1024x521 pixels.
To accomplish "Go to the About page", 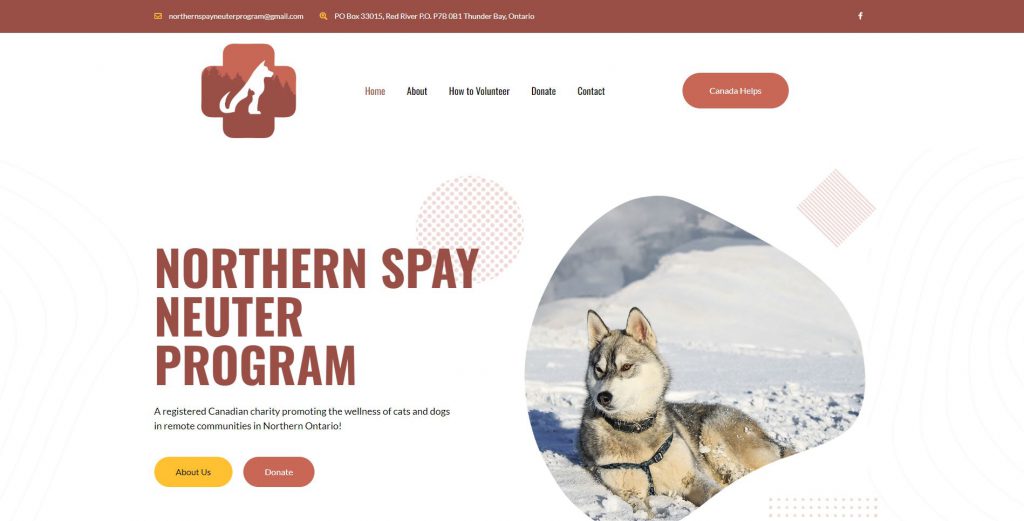I will point(417,91).
